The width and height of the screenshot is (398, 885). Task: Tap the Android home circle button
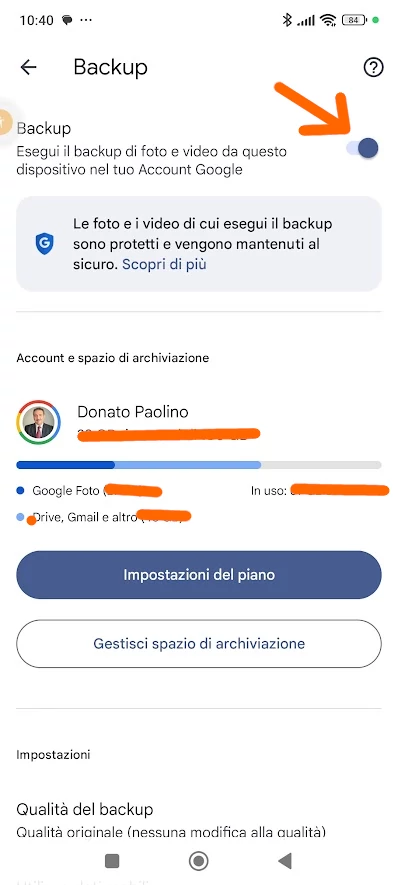click(x=199, y=861)
